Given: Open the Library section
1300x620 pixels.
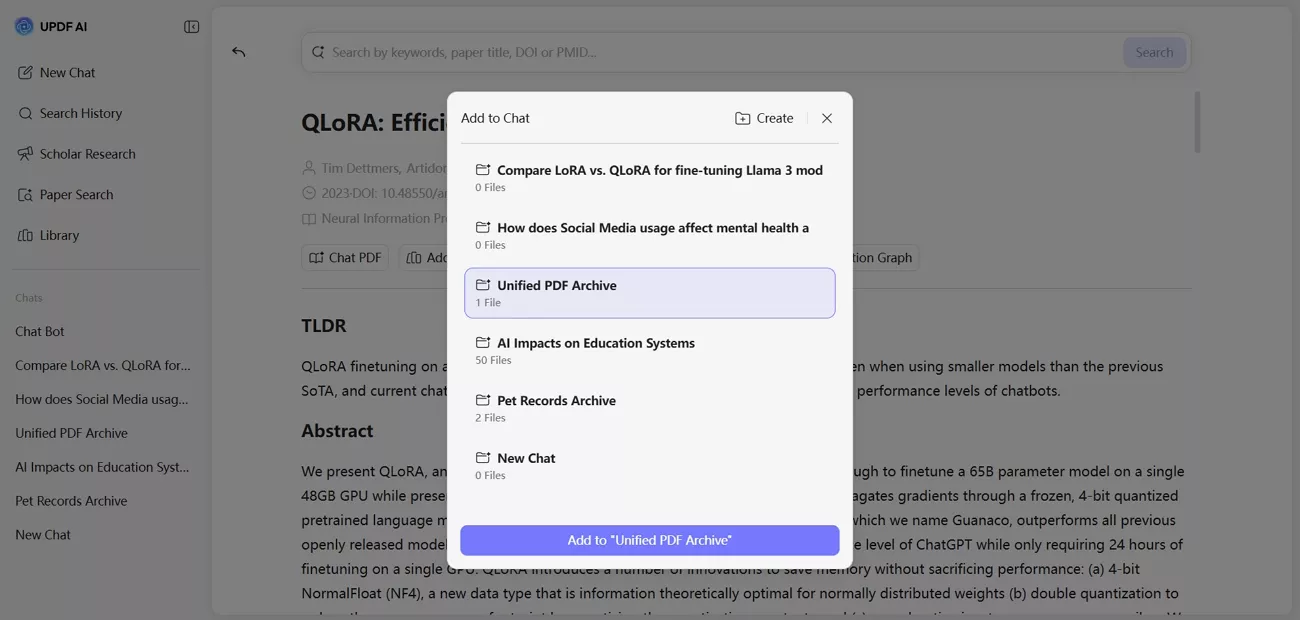Looking at the screenshot, I should 59,236.
